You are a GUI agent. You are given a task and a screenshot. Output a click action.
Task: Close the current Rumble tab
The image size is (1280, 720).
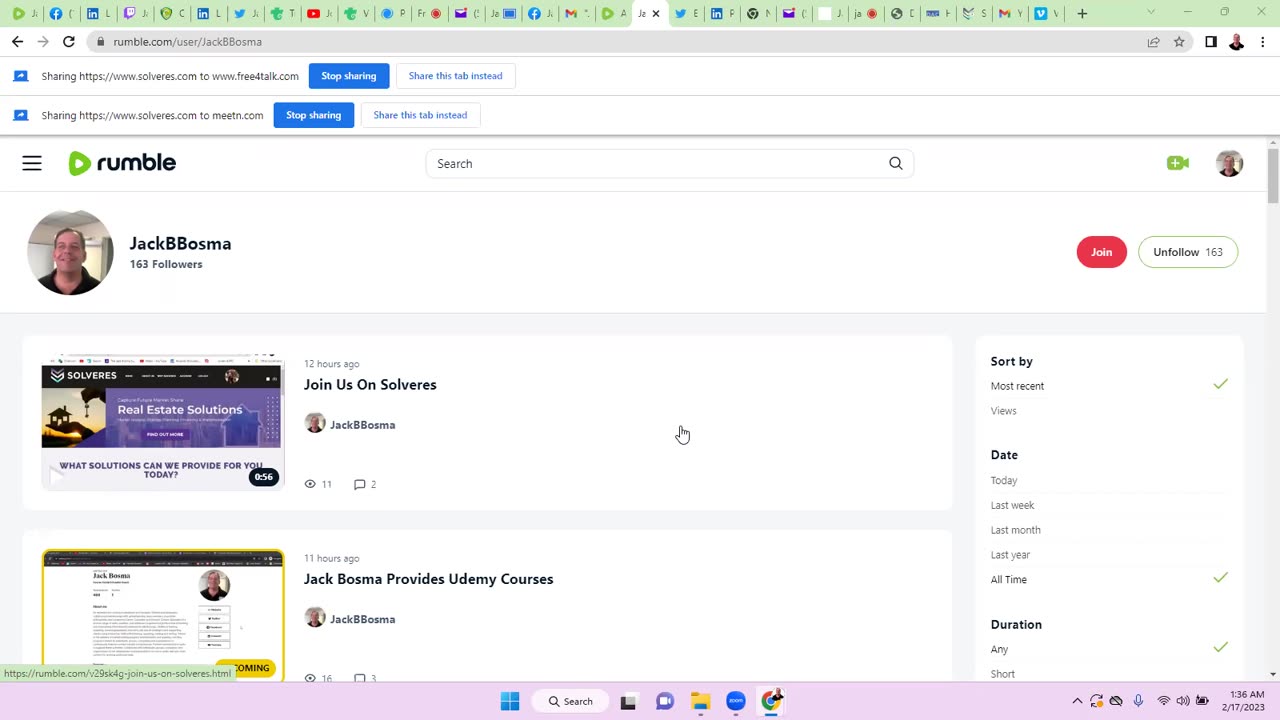click(656, 13)
